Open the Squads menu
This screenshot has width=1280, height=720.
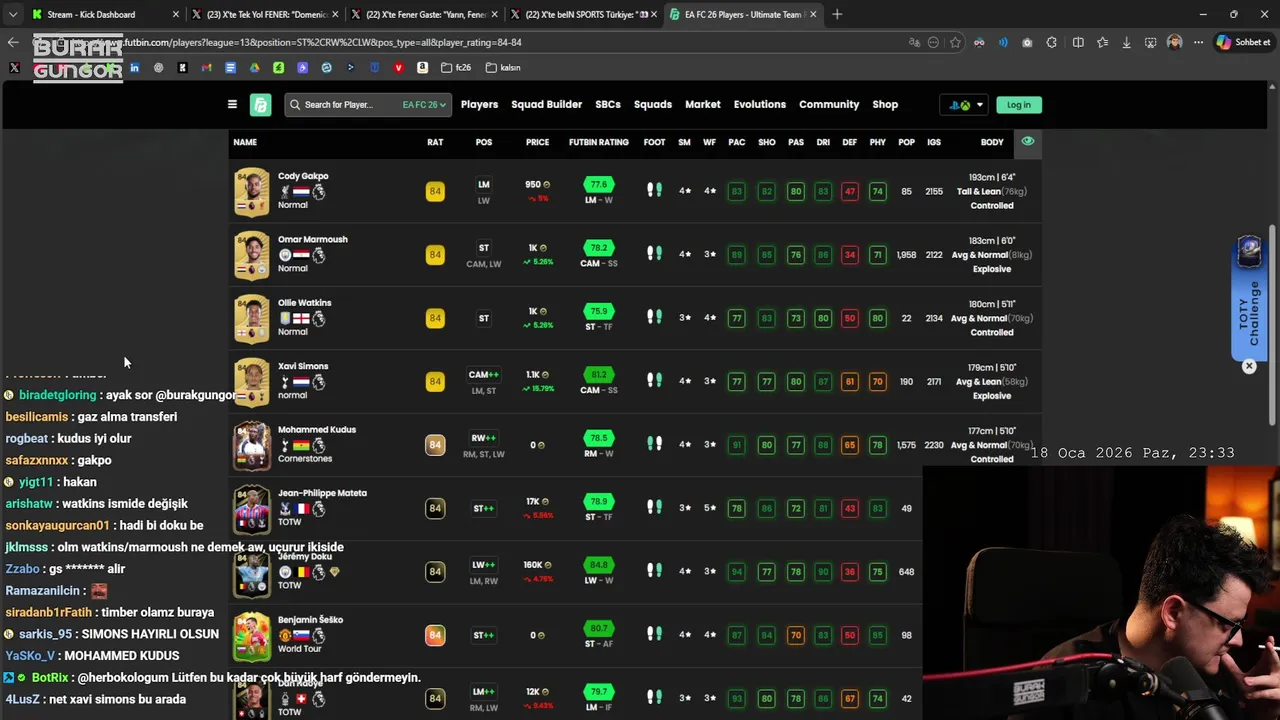[653, 104]
